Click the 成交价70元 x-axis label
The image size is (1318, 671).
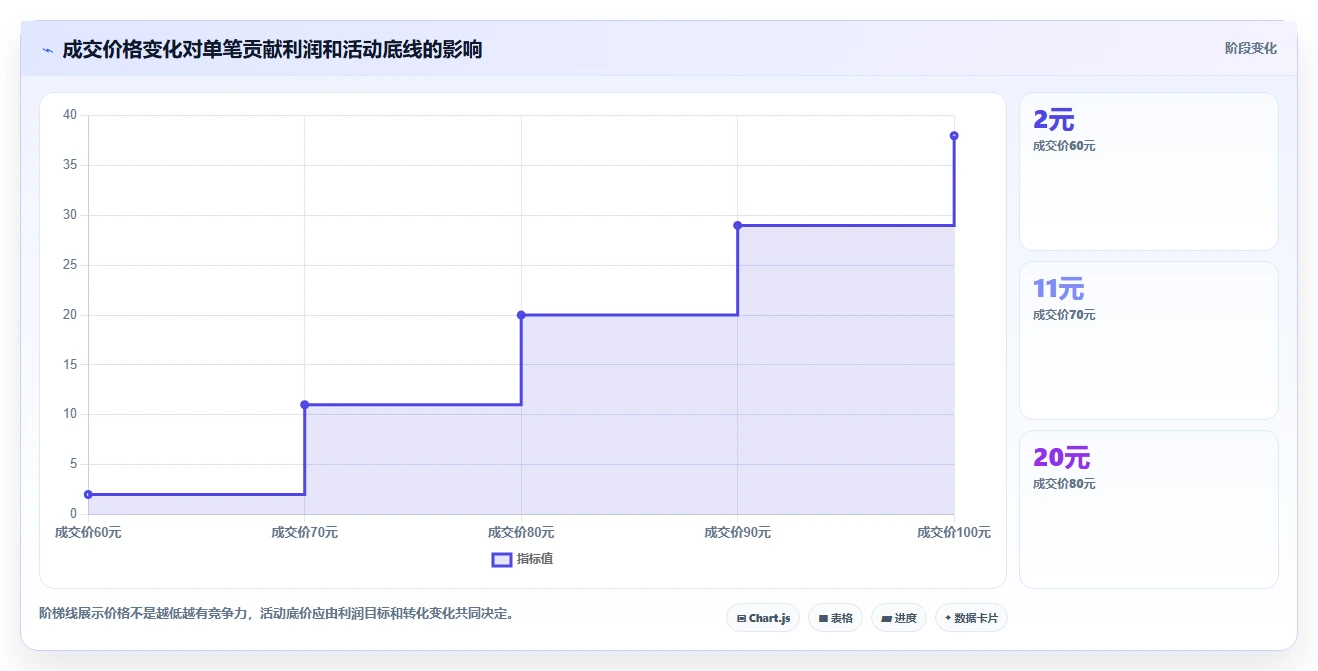coord(304,532)
